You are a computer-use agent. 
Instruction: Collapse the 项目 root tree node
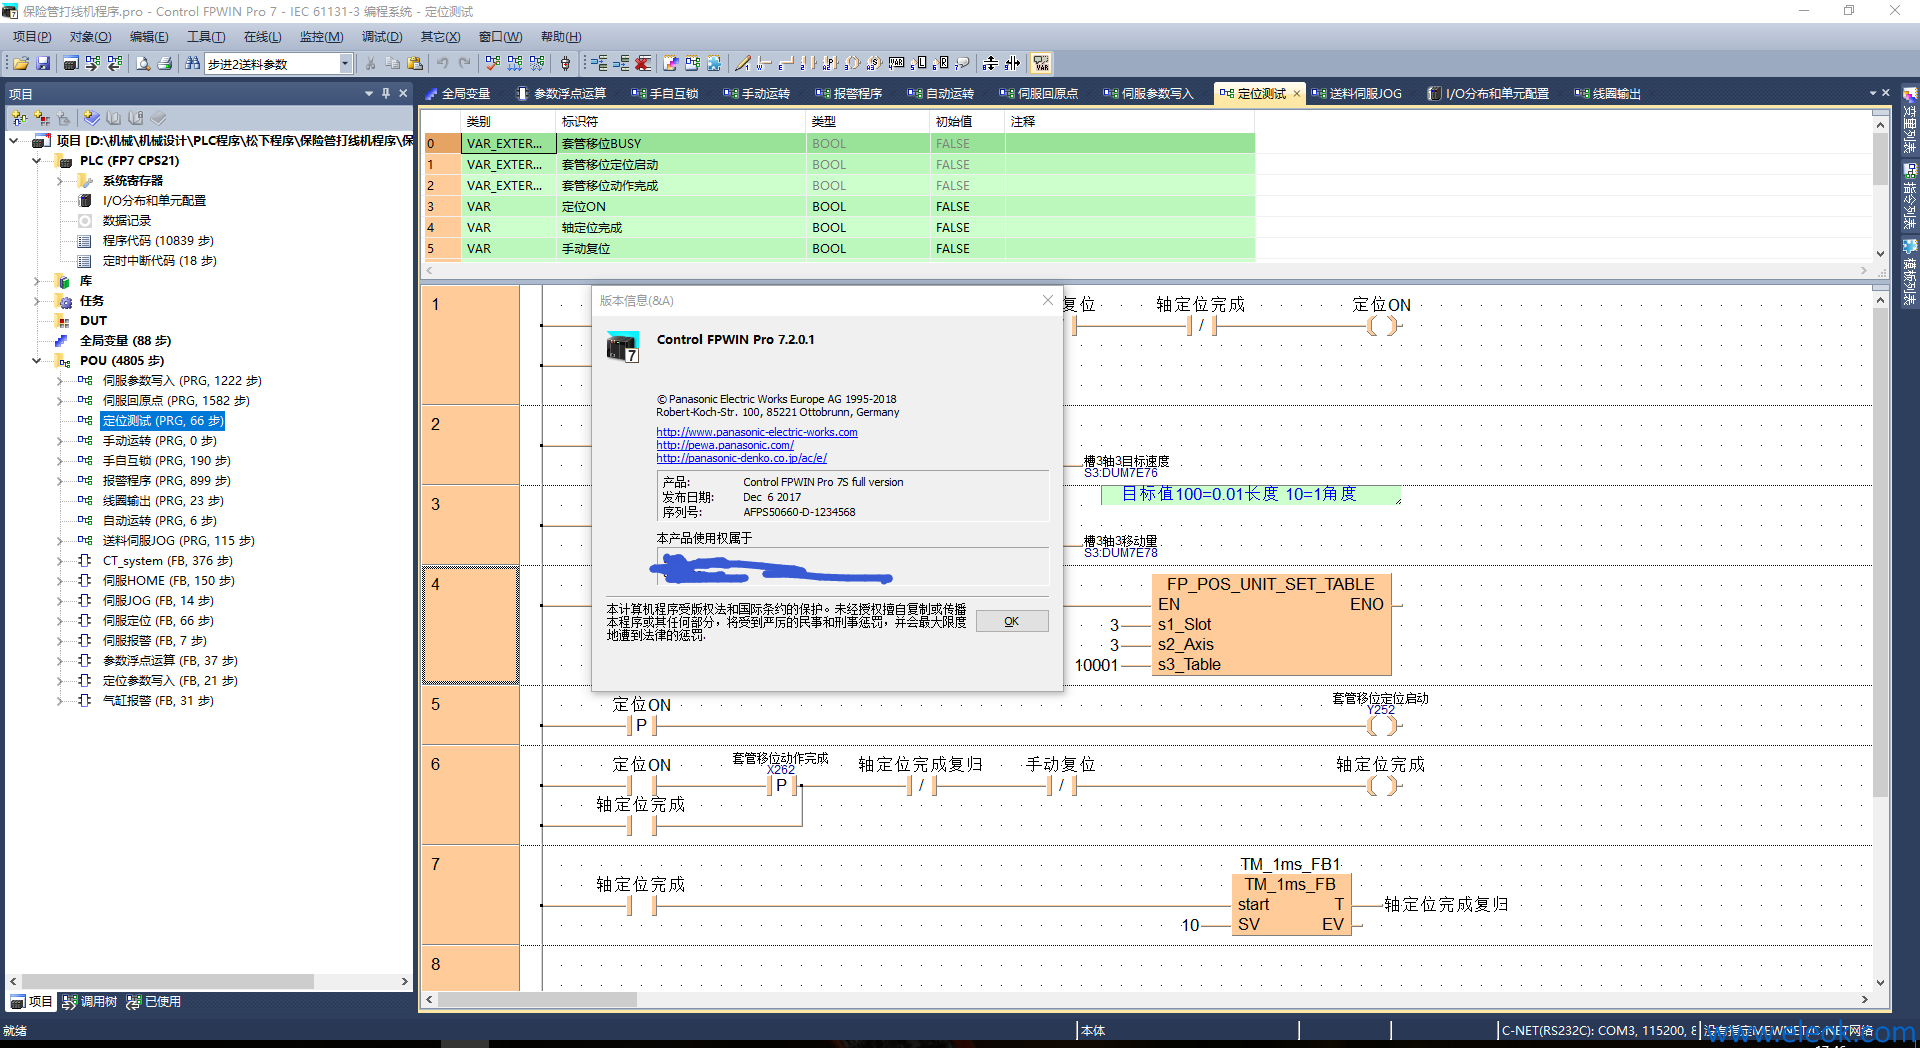pyautogui.click(x=14, y=141)
